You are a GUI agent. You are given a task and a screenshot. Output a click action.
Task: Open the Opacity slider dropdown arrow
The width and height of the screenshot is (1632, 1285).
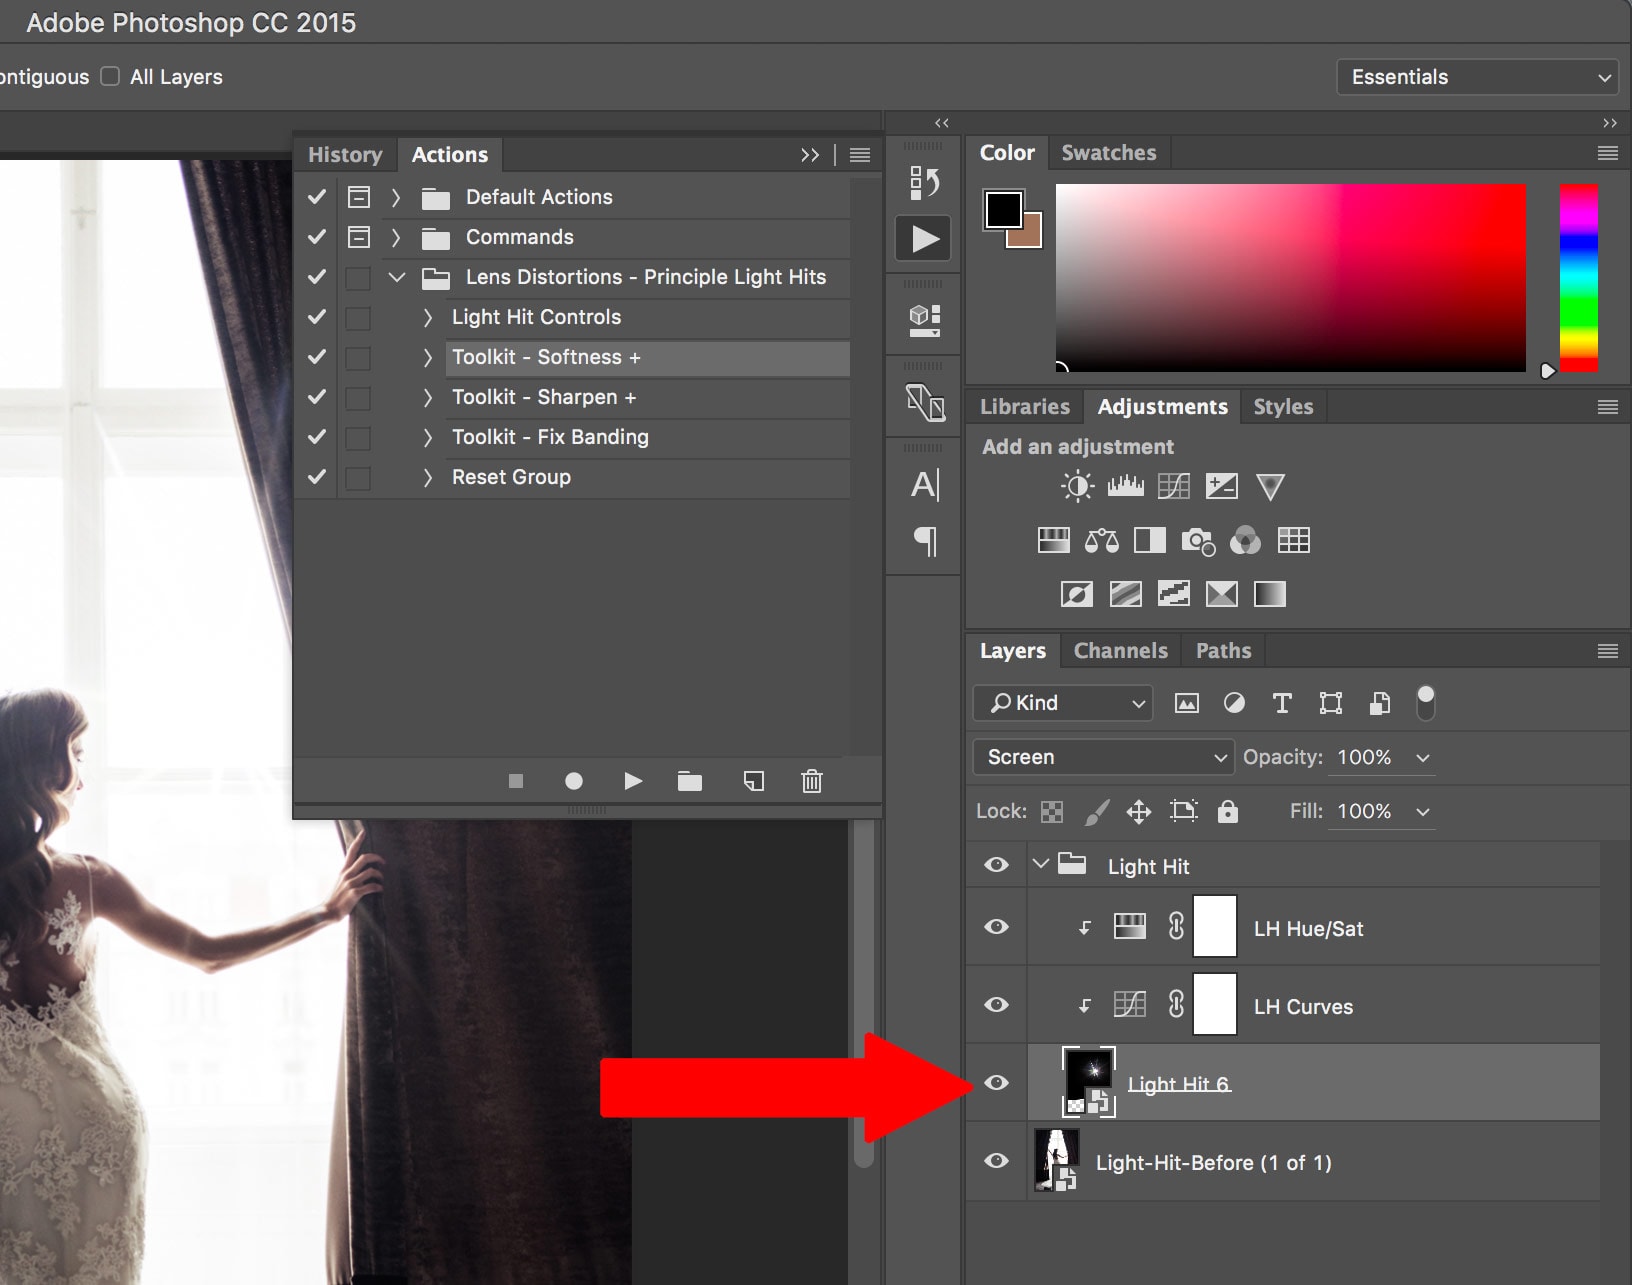click(1423, 758)
